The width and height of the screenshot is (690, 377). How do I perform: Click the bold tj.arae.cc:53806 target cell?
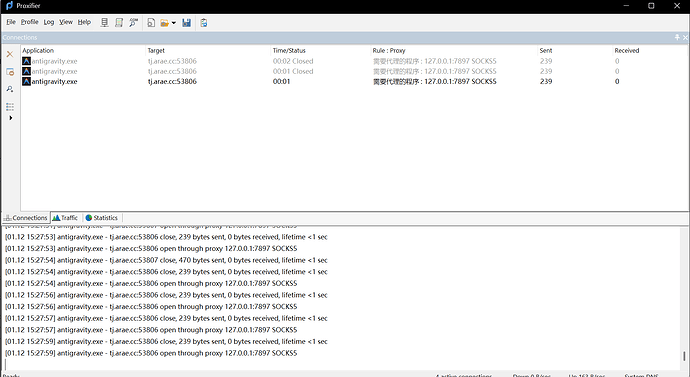(x=172, y=81)
